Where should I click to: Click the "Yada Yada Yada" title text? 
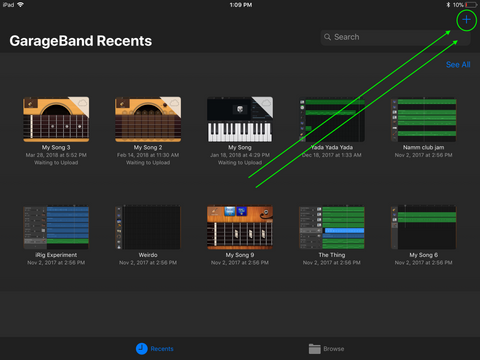[x=332, y=147]
